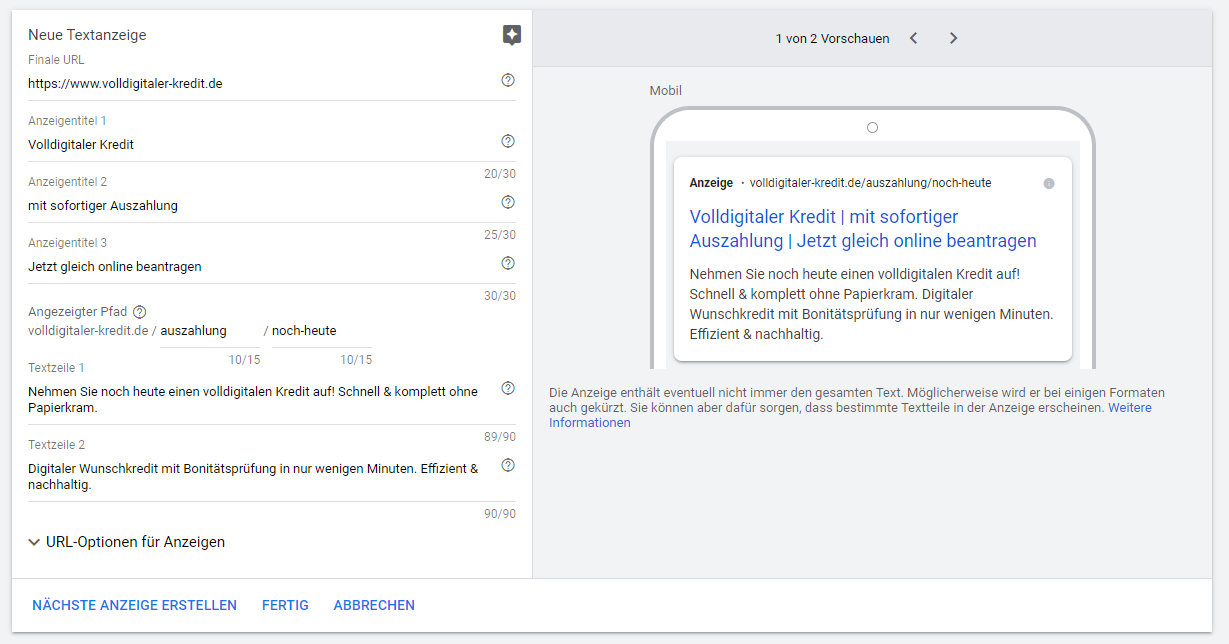The height and width of the screenshot is (644, 1229).
Task: Expand URL-Optionen für Anzeigen section
Action: click(x=127, y=542)
